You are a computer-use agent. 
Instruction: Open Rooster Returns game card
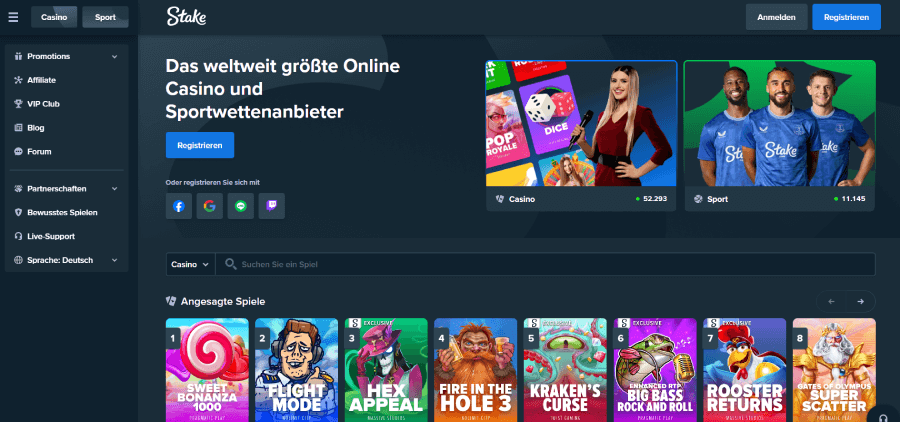click(x=744, y=370)
